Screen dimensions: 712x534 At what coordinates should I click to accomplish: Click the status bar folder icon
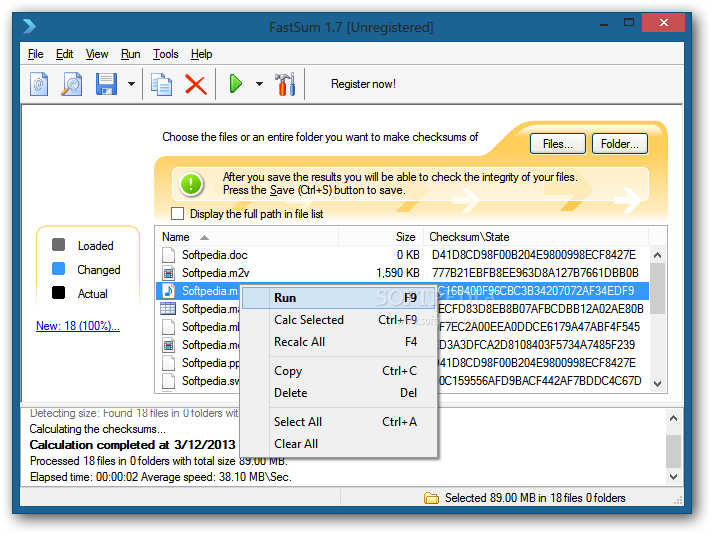coord(431,498)
